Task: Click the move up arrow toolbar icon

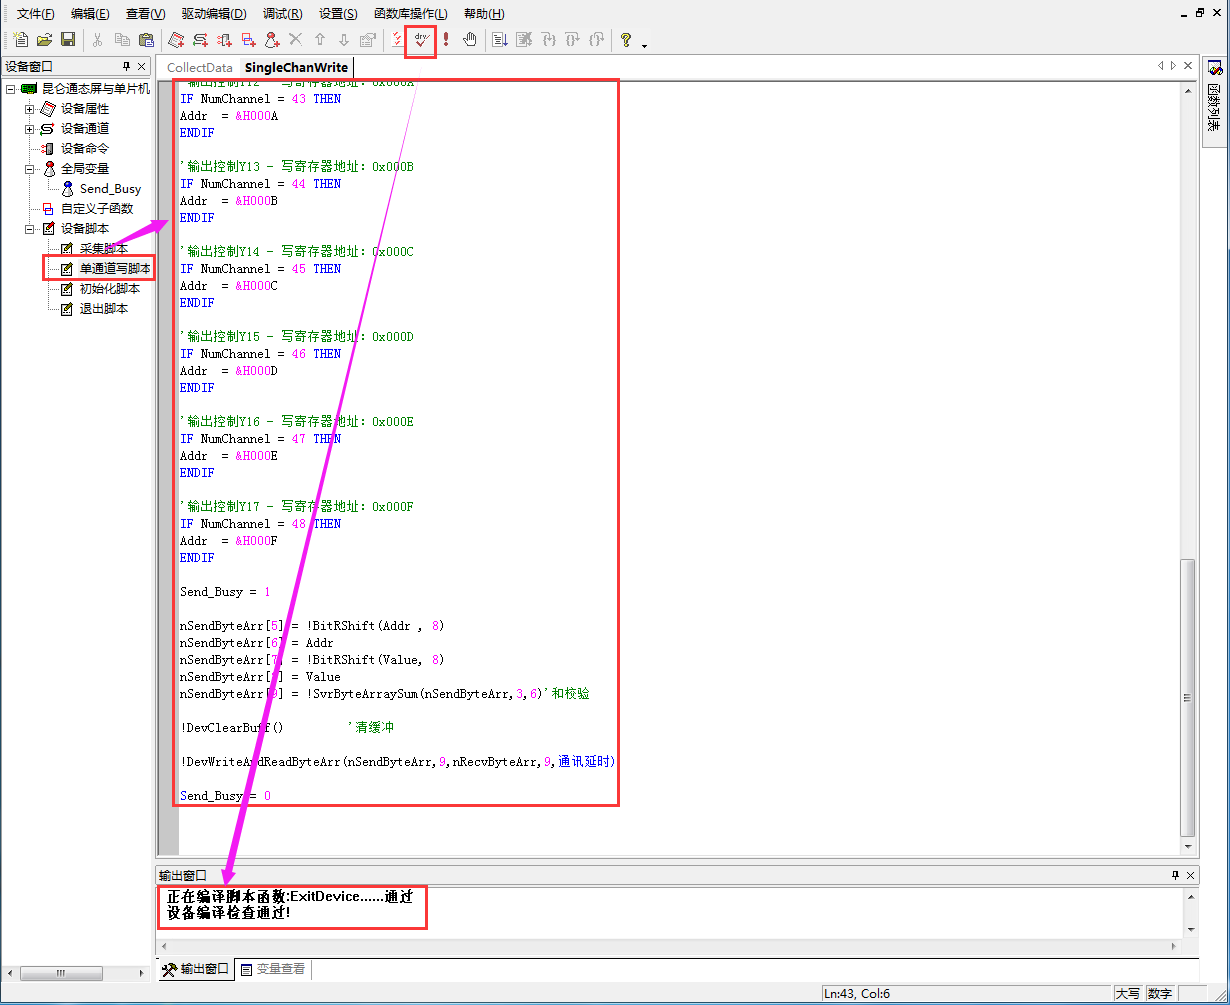Action: coord(320,40)
